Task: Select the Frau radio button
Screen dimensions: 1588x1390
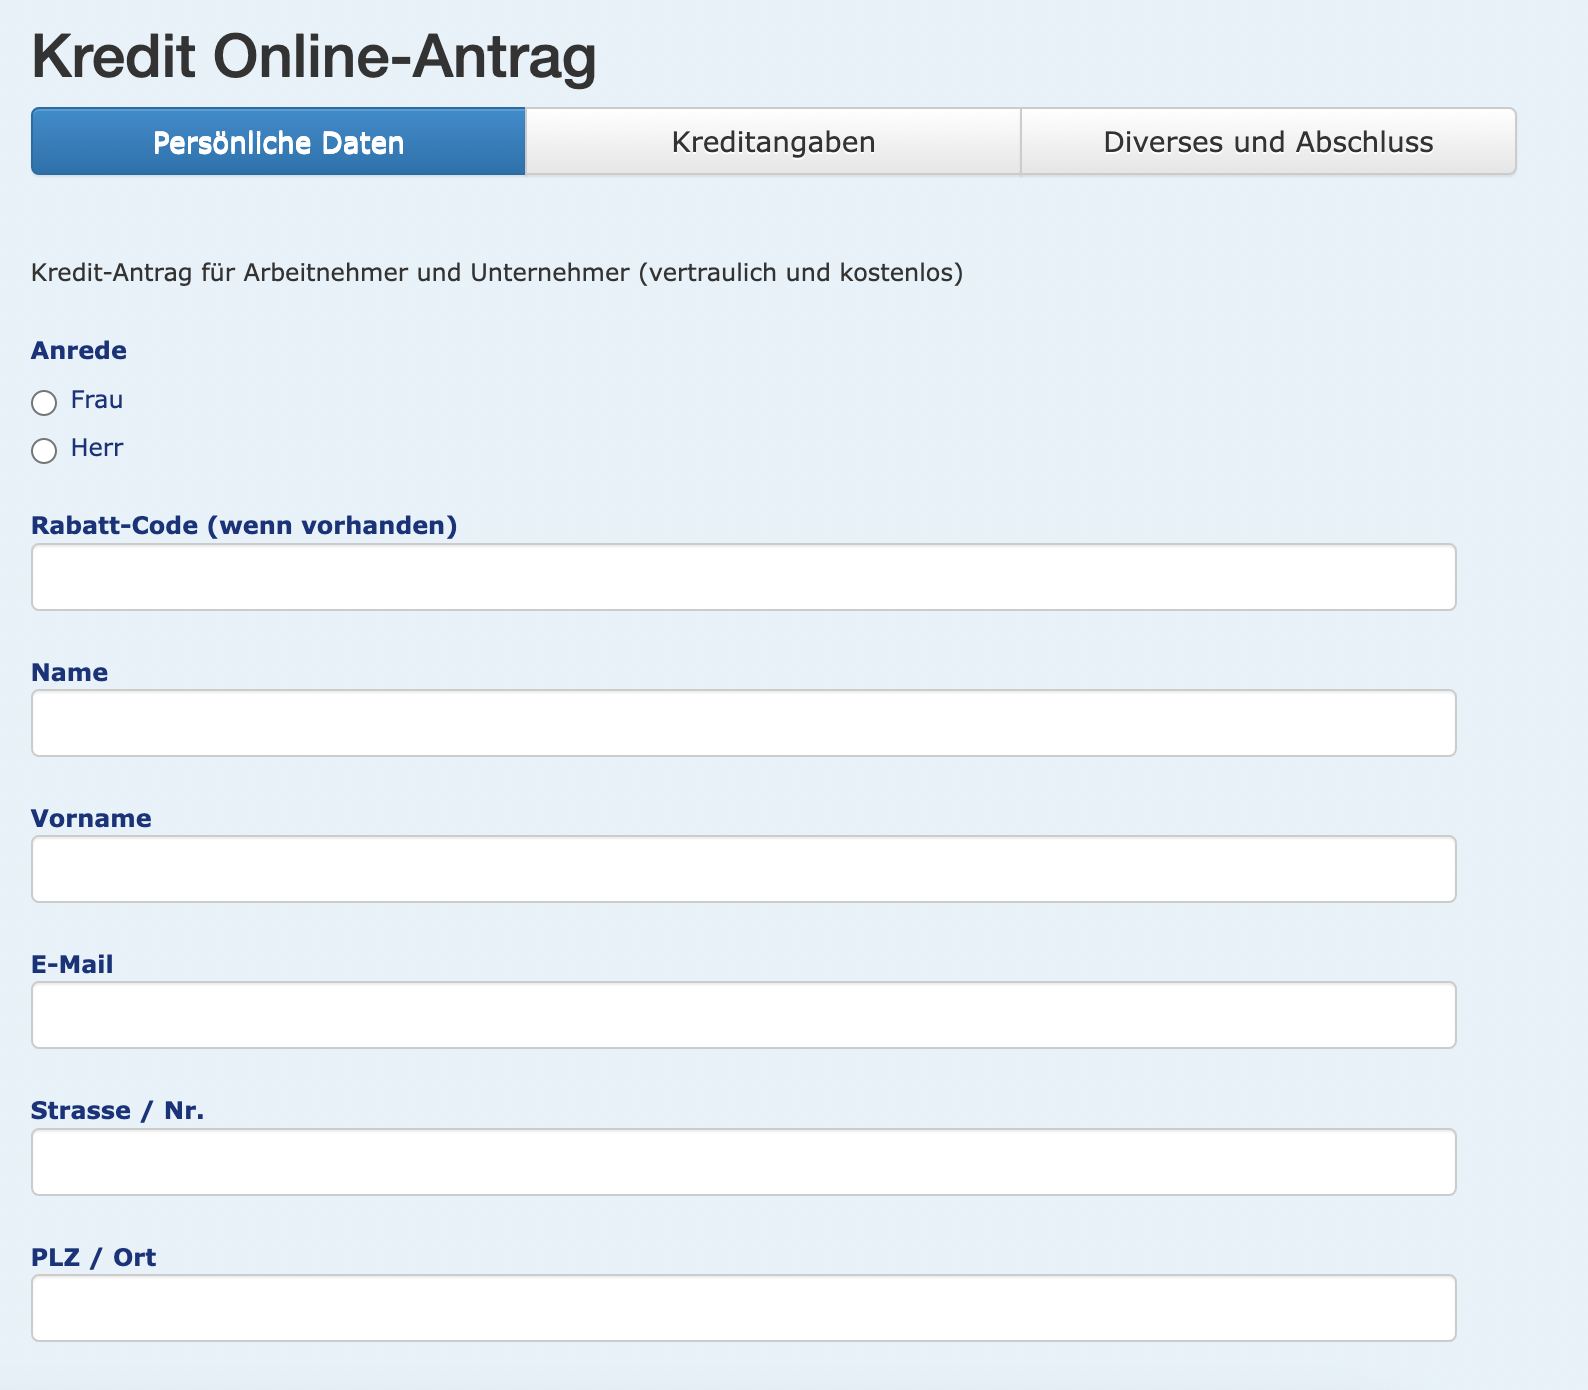Action: tap(44, 403)
